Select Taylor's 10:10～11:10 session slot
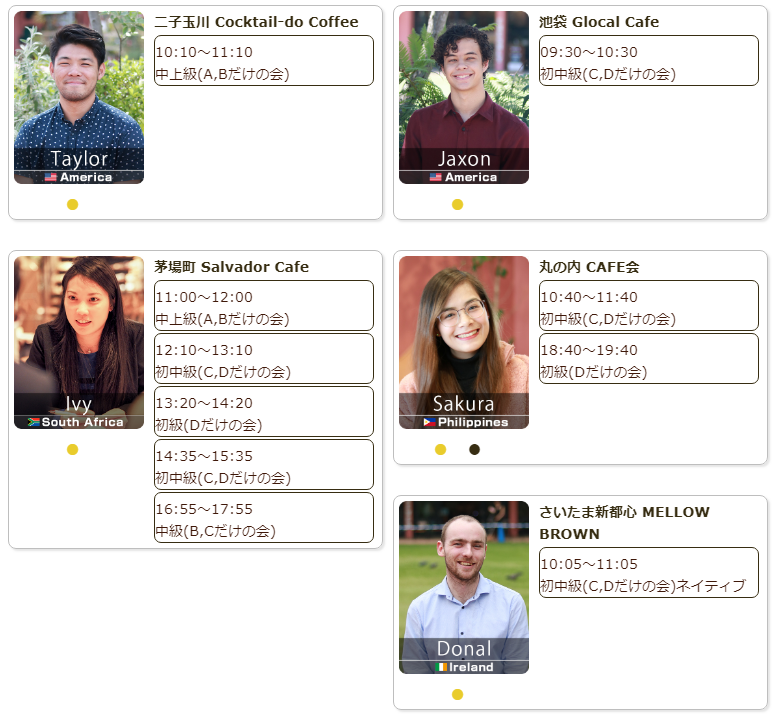This screenshot has width=782, height=720. [264, 60]
